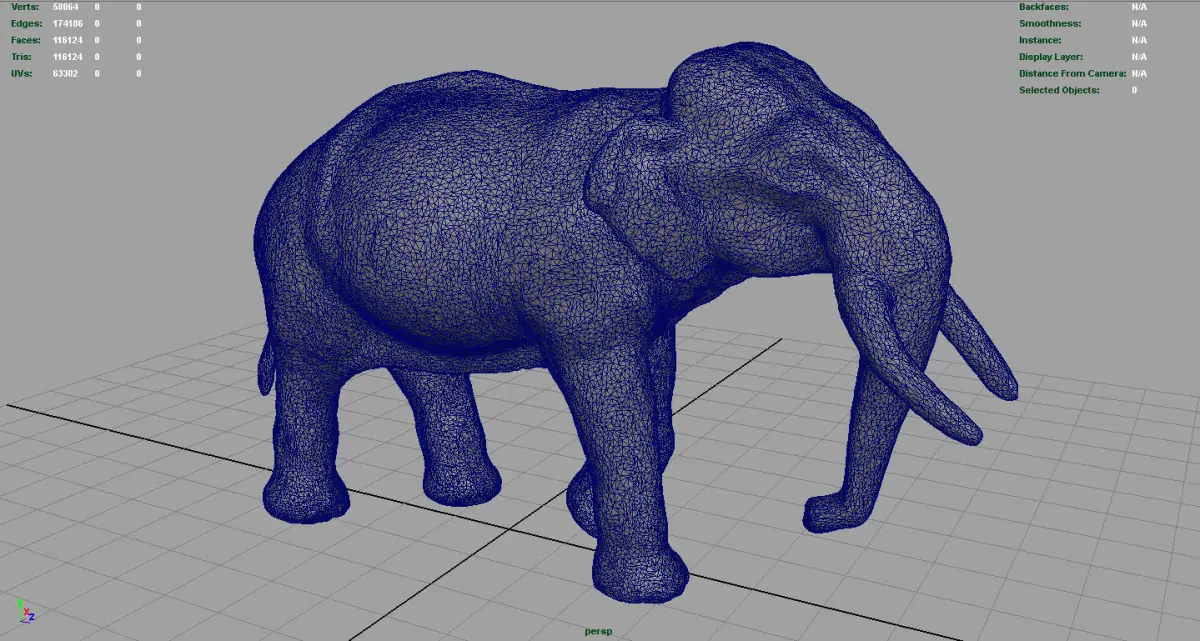Click the 'UVs:' HUD label
Screen dimensions: 1200x641
(21, 73)
